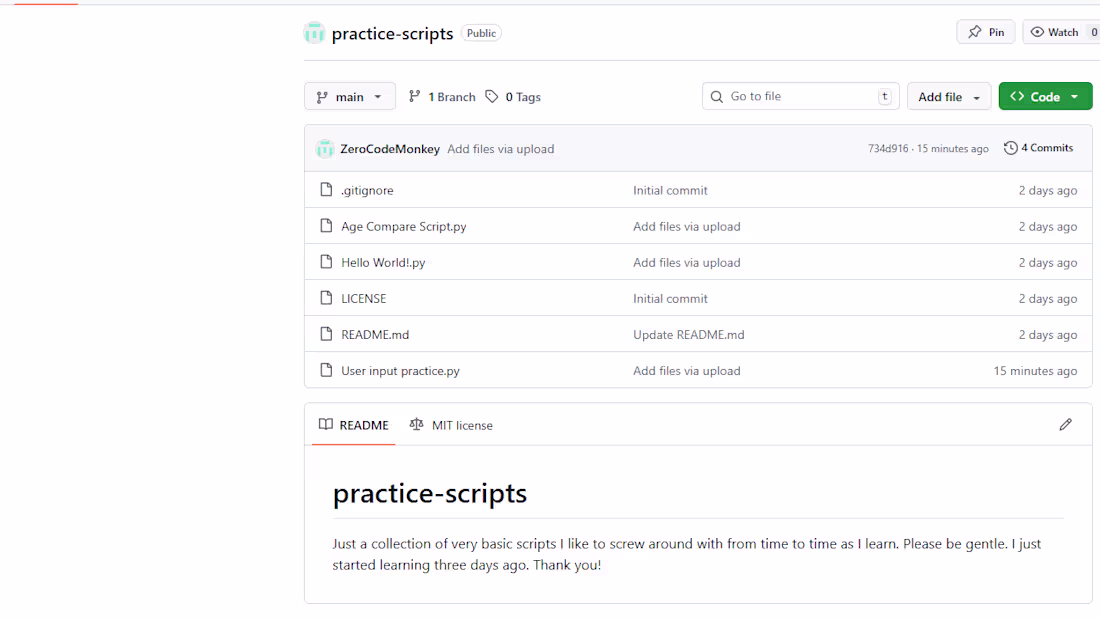Pin the repository with the Pin button
The width and height of the screenshot is (1100, 619).
click(985, 32)
